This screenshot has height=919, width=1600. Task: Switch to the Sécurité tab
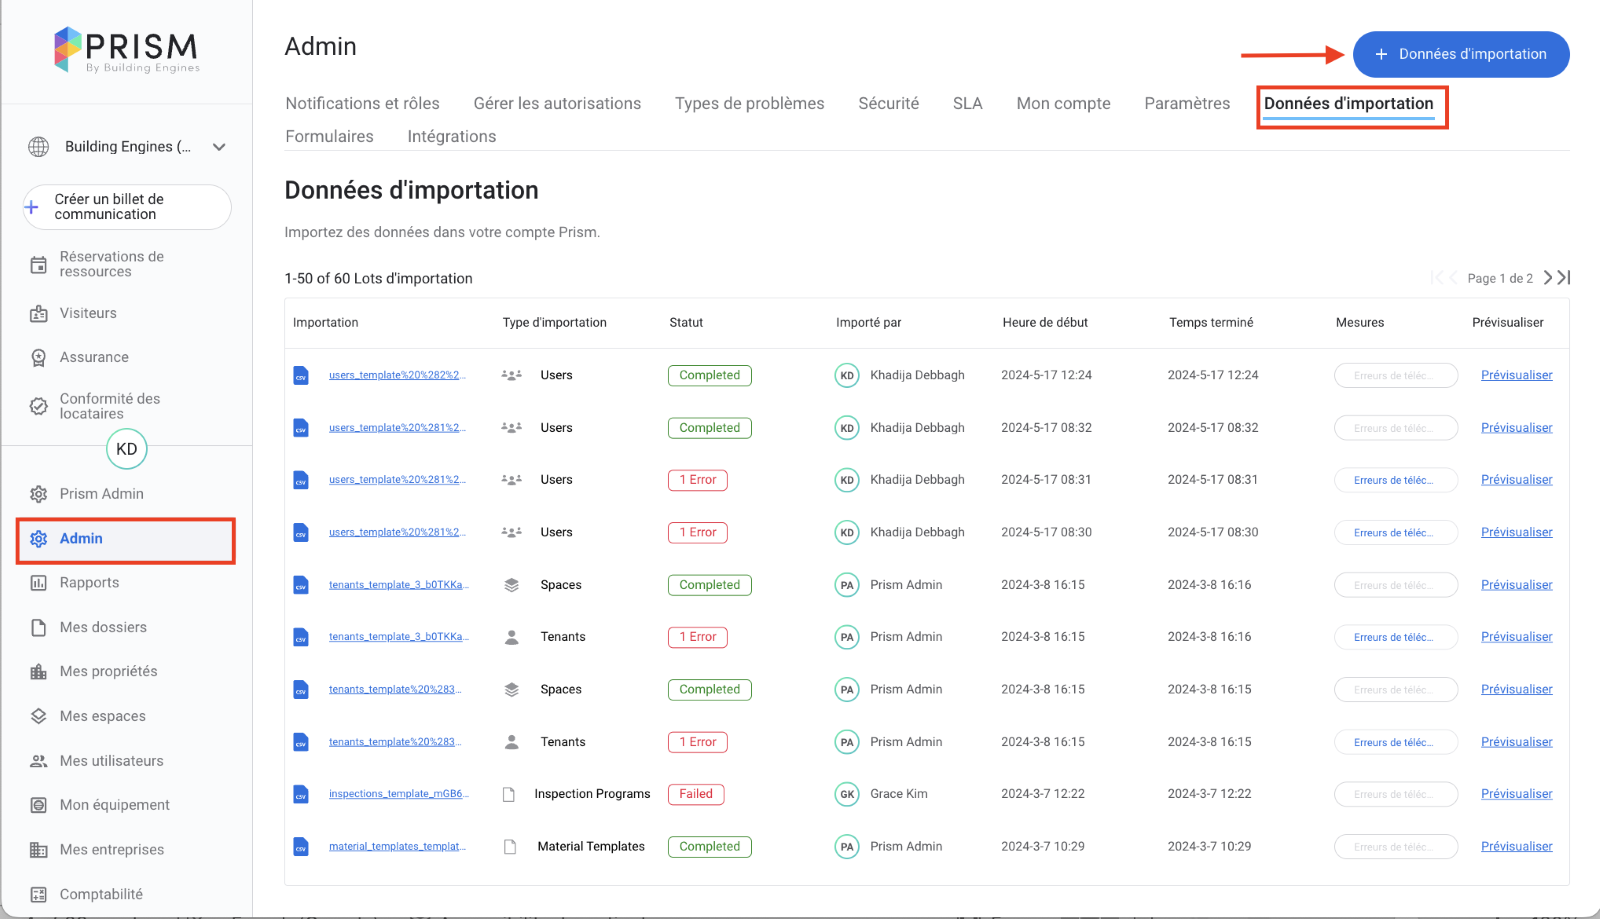pyautogui.click(x=888, y=104)
